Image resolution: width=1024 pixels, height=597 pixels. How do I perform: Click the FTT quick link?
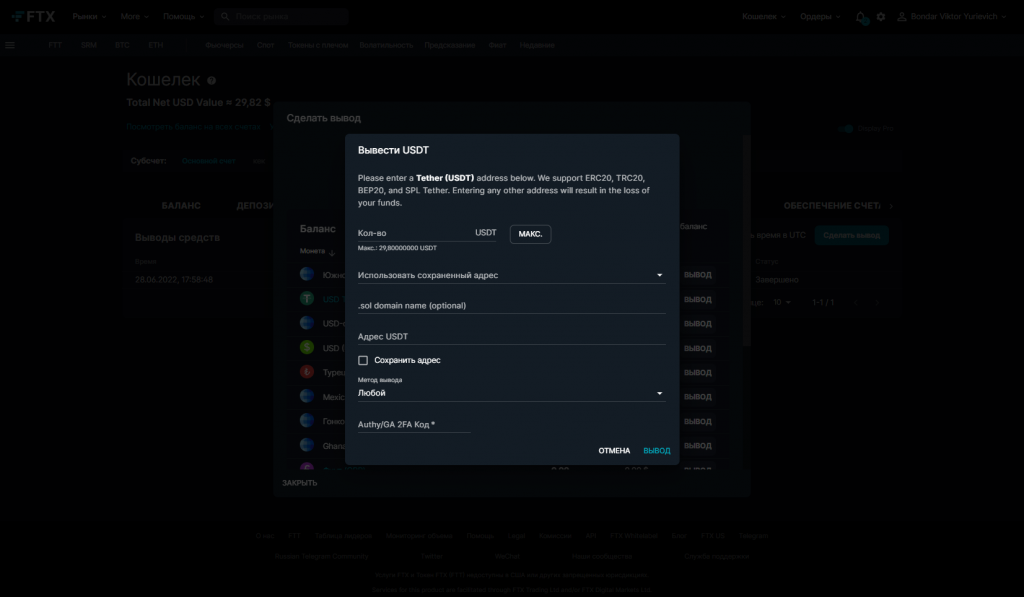(x=55, y=45)
